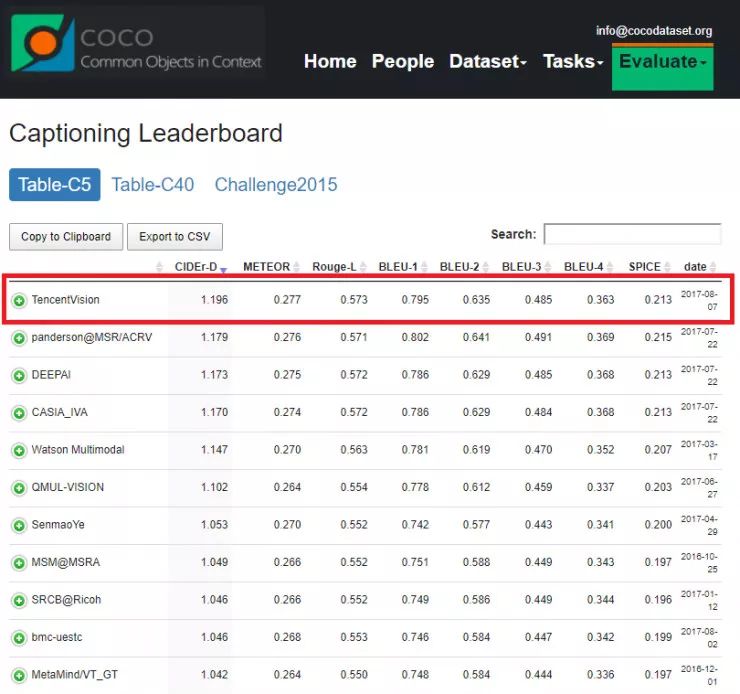Open the Dataset dropdown menu

488,61
